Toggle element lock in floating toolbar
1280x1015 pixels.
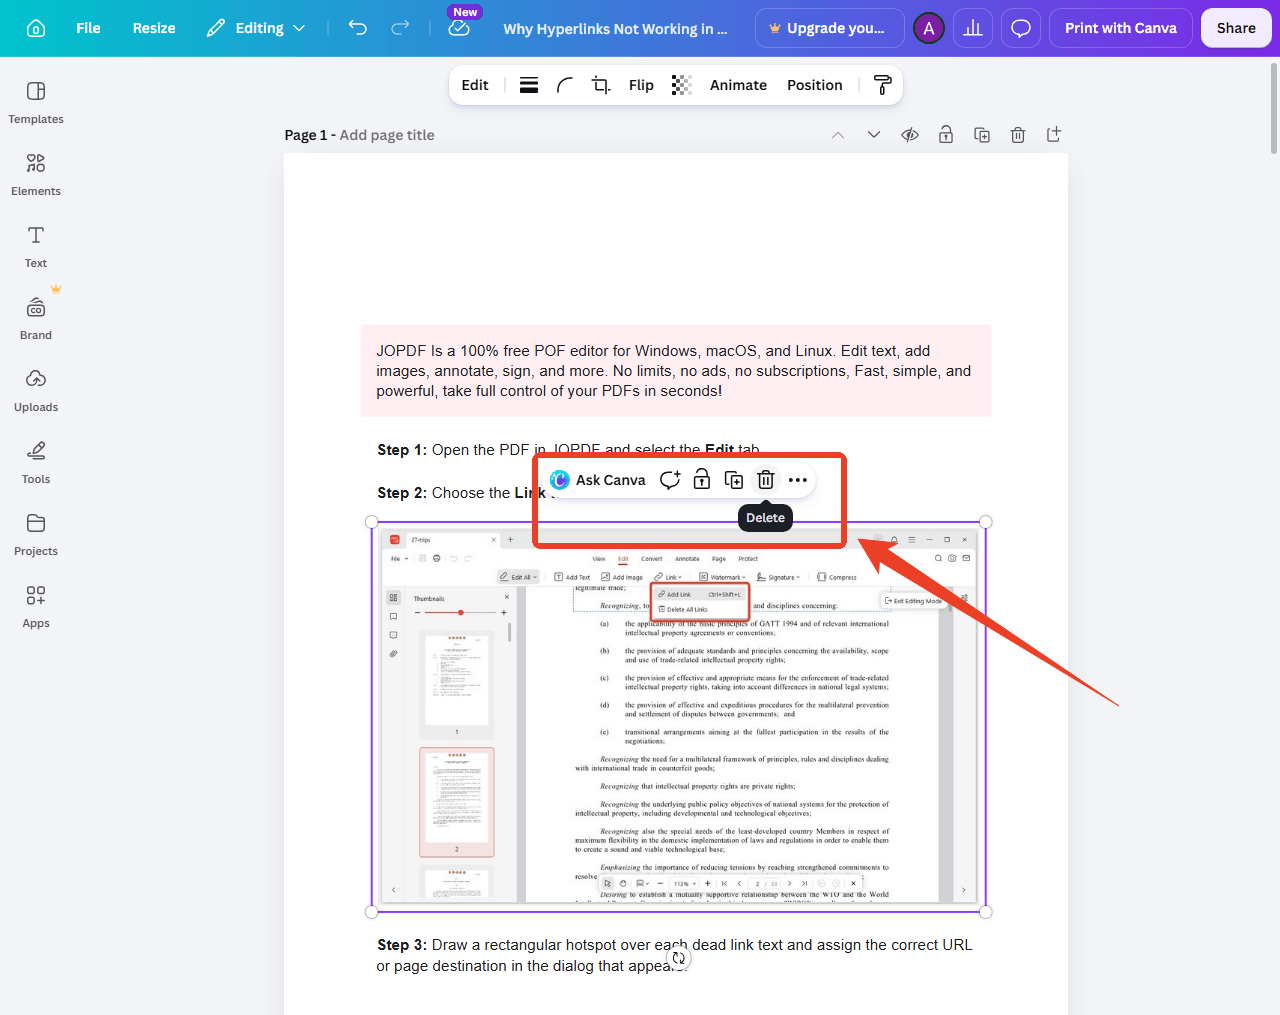702,480
